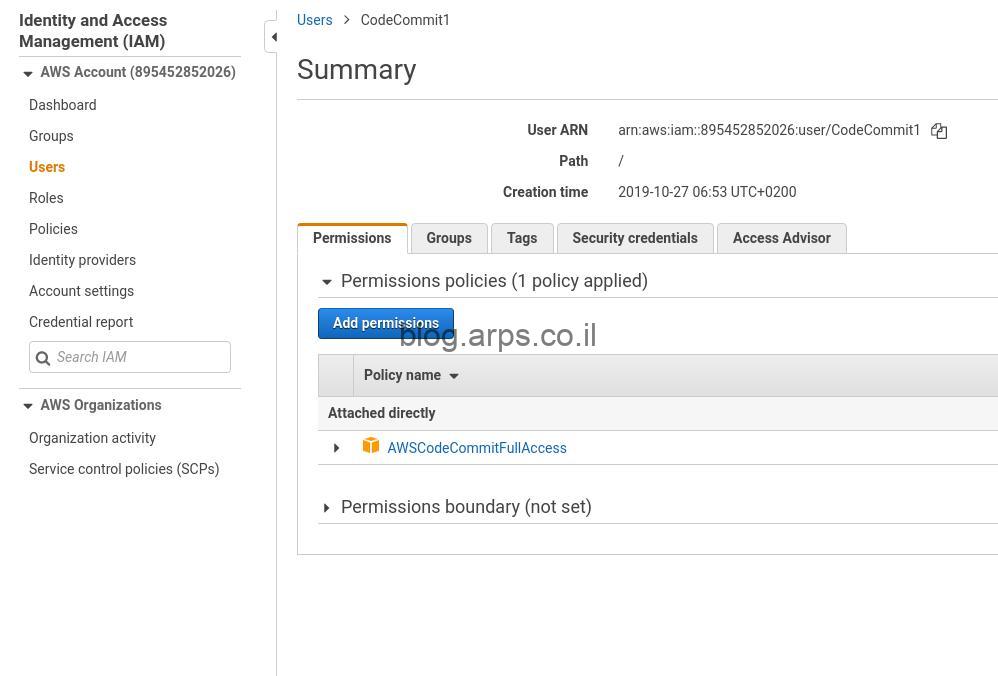Click the Add permissions button
This screenshot has width=998, height=676.
tap(386, 323)
